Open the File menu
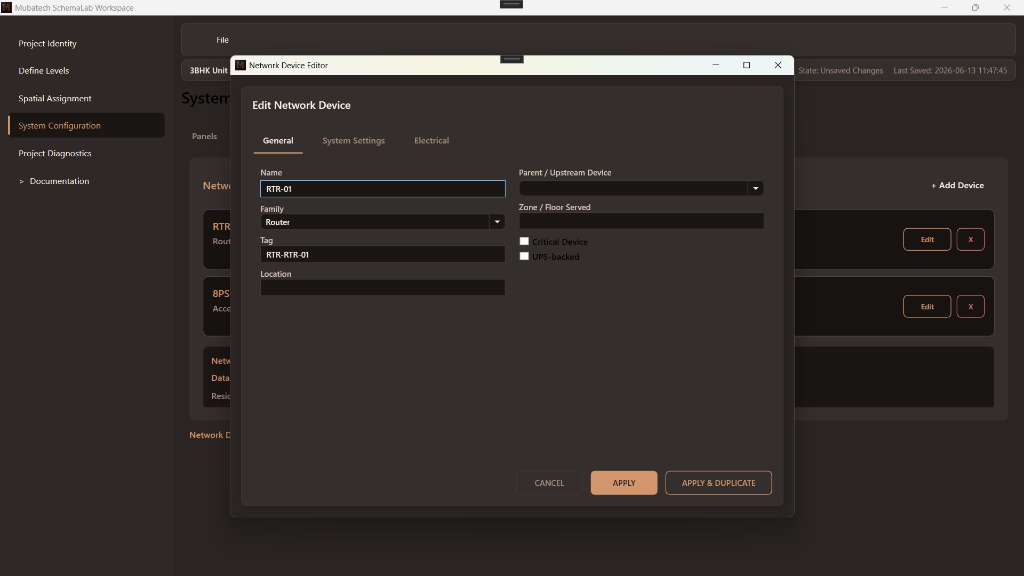The width and height of the screenshot is (1024, 576). (x=222, y=40)
